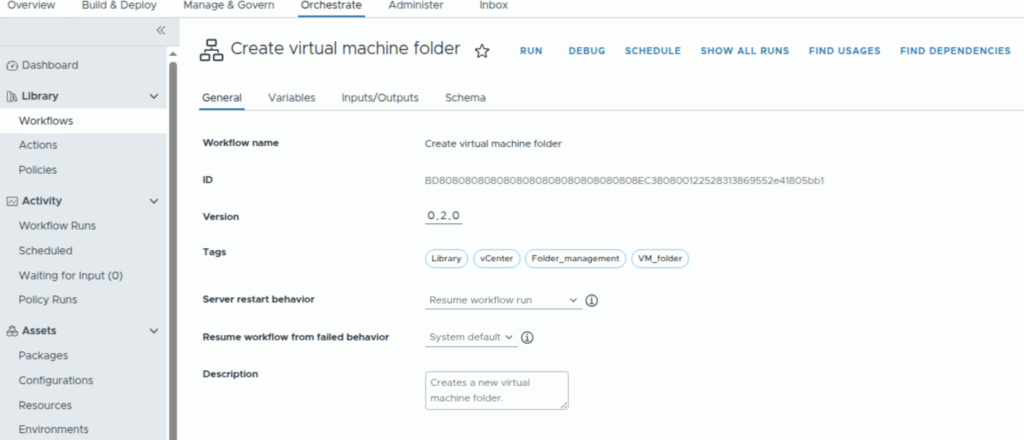This screenshot has height=440, width=1024.
Task: Collapse the Activity section
Action: [154, 201]
